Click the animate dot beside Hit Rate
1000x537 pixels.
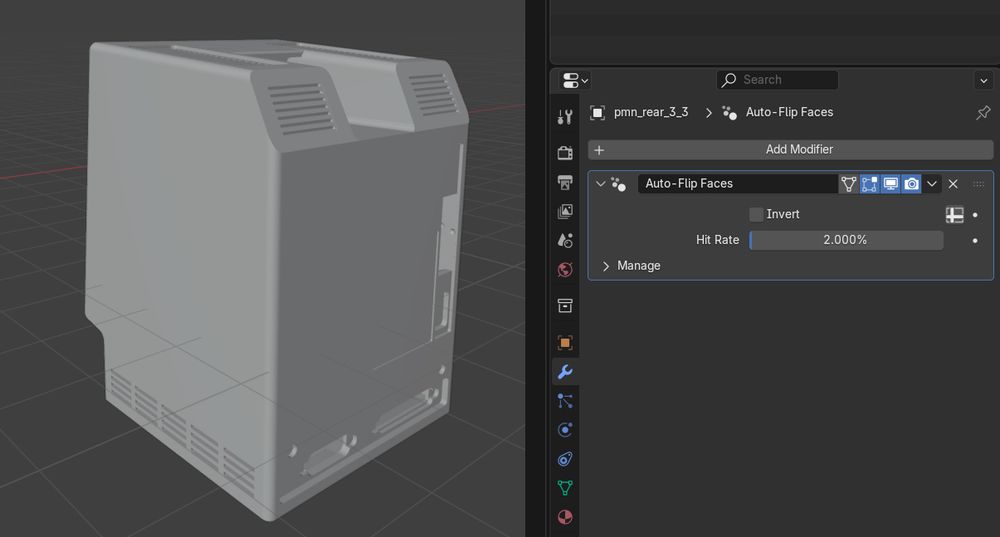click(x=975, y=240)
